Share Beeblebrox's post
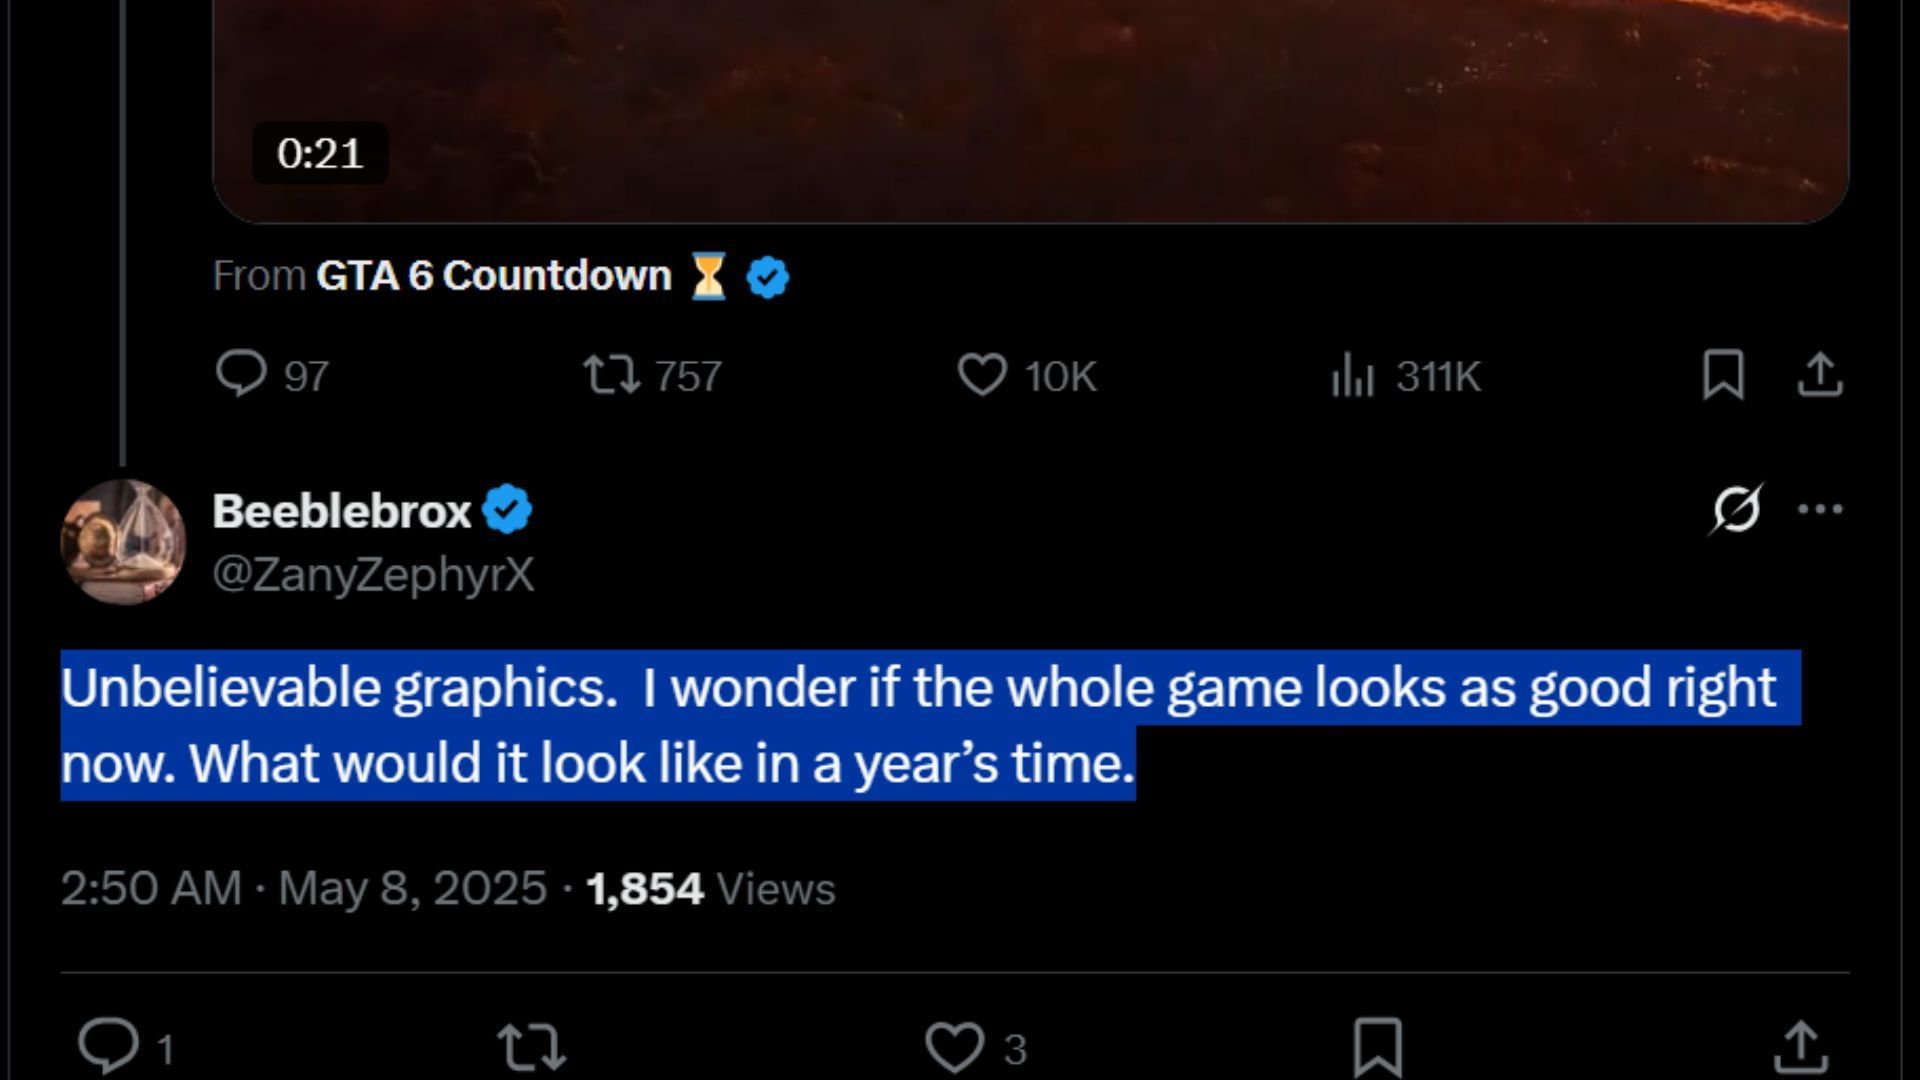The width and height of the screenshot is (1920, 1080). pos(1800,1046)
